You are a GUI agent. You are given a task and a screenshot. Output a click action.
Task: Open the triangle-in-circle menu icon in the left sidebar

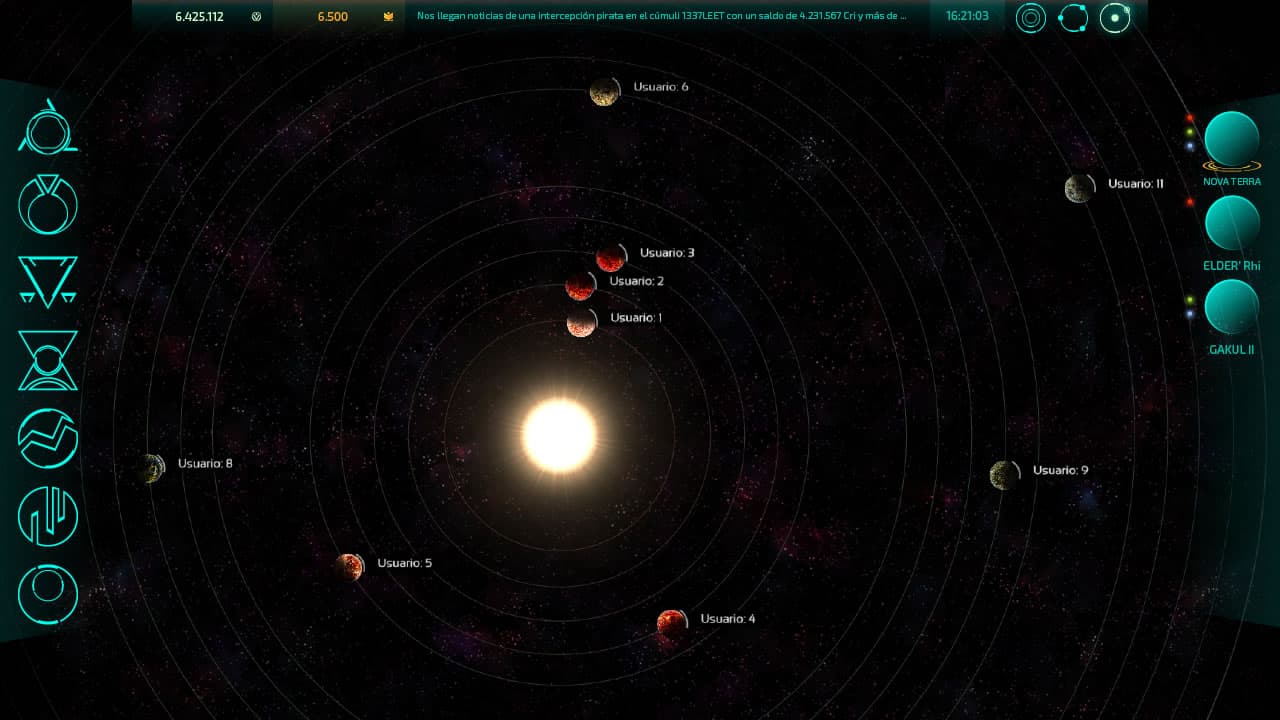point(47,127)
